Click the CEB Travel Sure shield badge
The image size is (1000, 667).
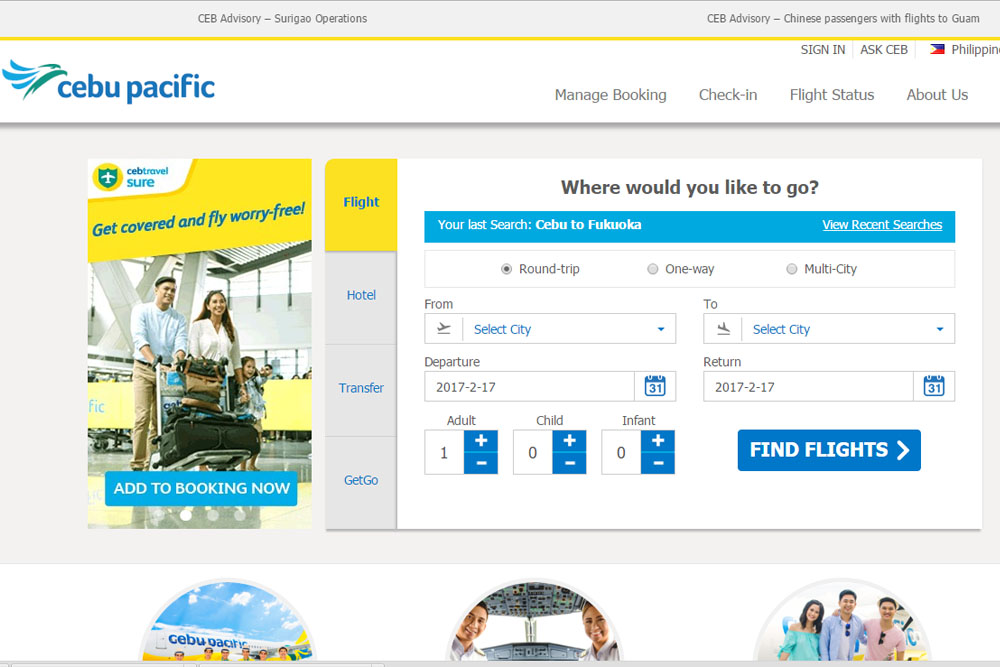tap(108, 177)
